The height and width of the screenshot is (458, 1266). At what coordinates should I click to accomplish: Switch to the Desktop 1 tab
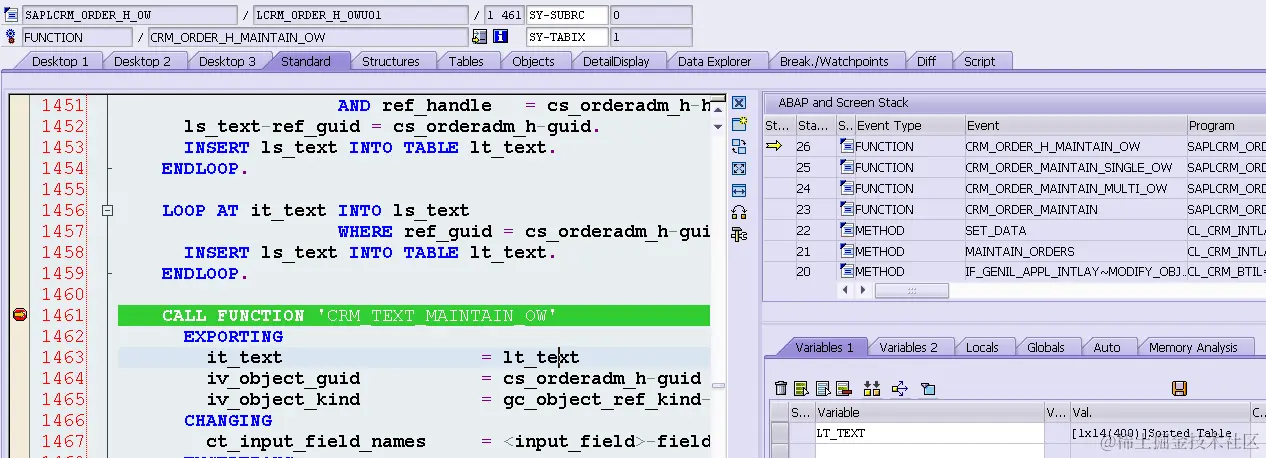tap(60, 61)
